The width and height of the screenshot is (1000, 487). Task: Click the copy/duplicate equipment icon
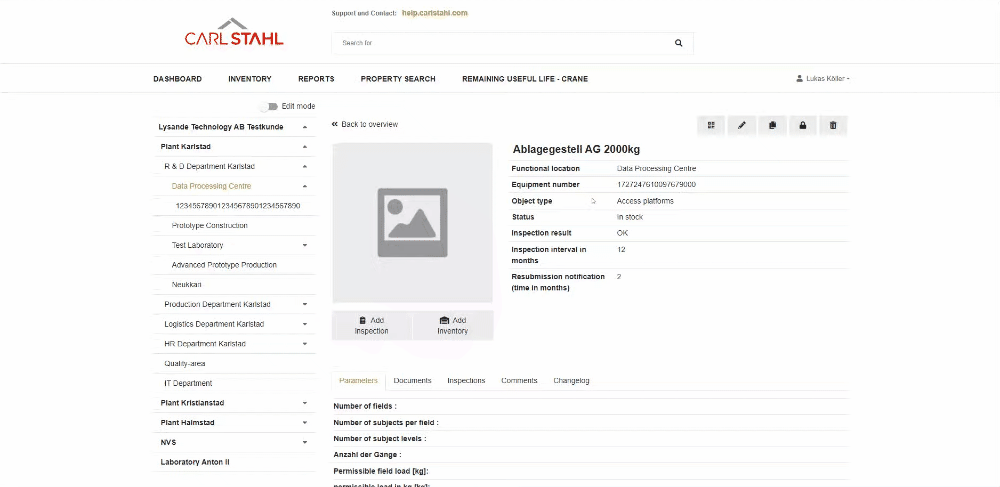click(x=771, y=125)
